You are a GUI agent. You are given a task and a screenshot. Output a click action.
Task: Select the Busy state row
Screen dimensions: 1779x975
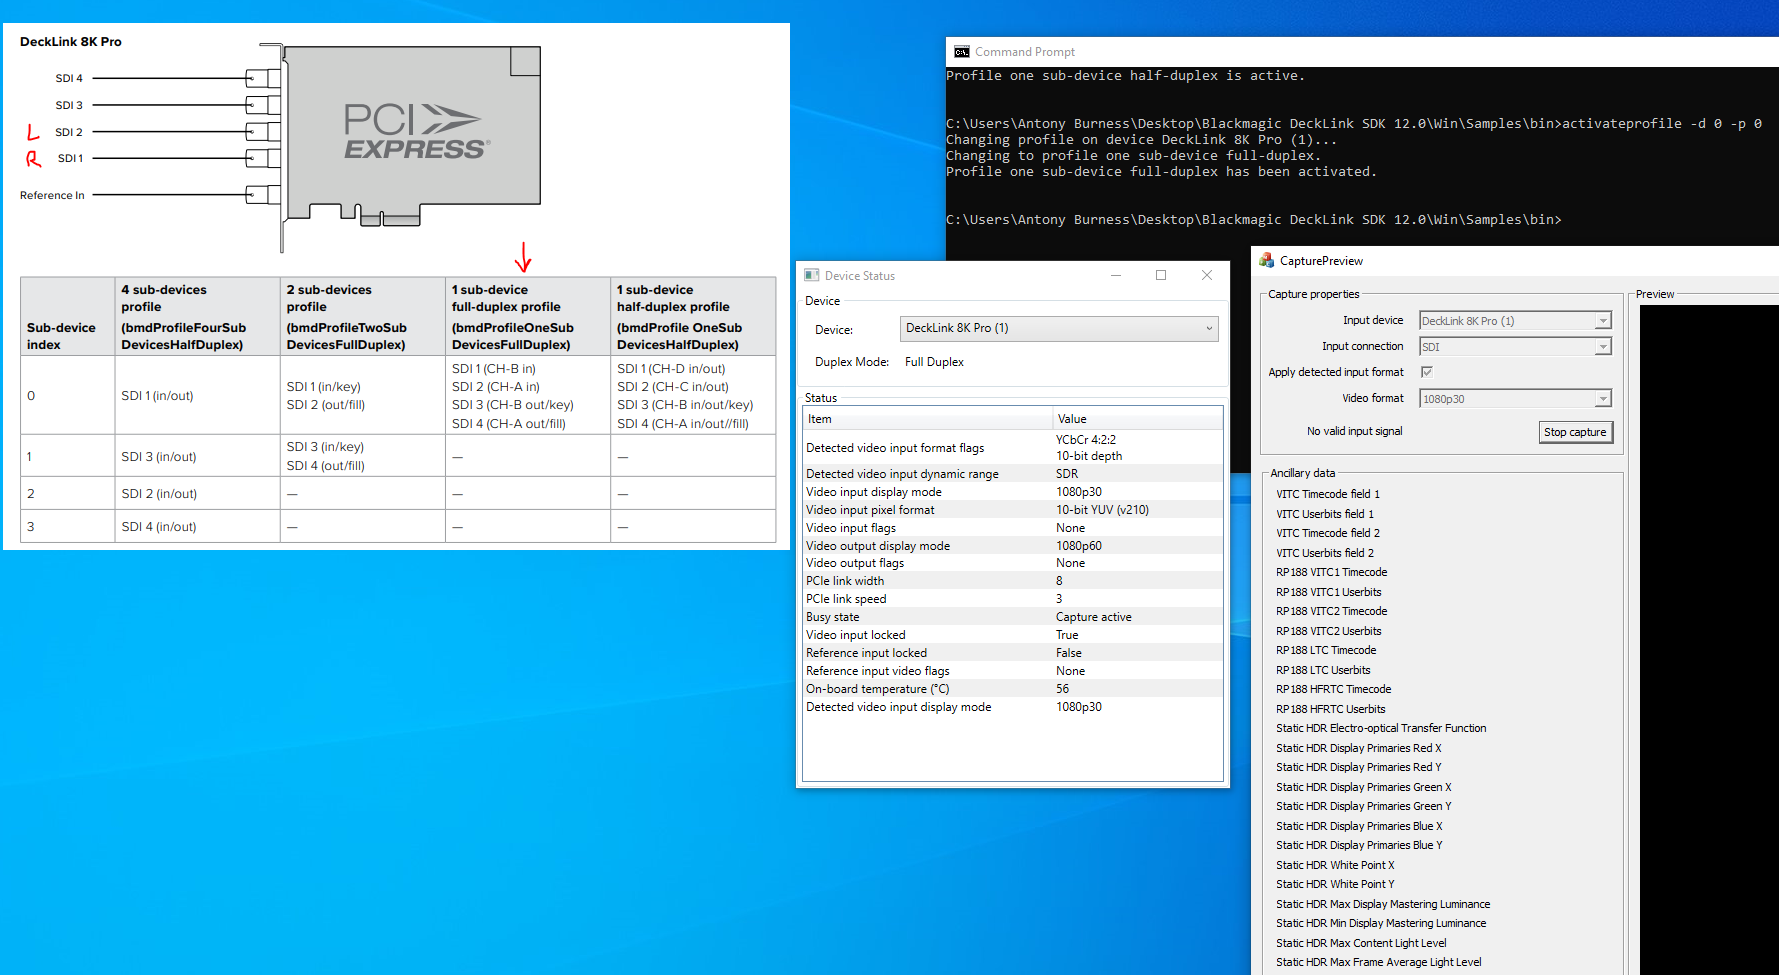pos(1013,617)
